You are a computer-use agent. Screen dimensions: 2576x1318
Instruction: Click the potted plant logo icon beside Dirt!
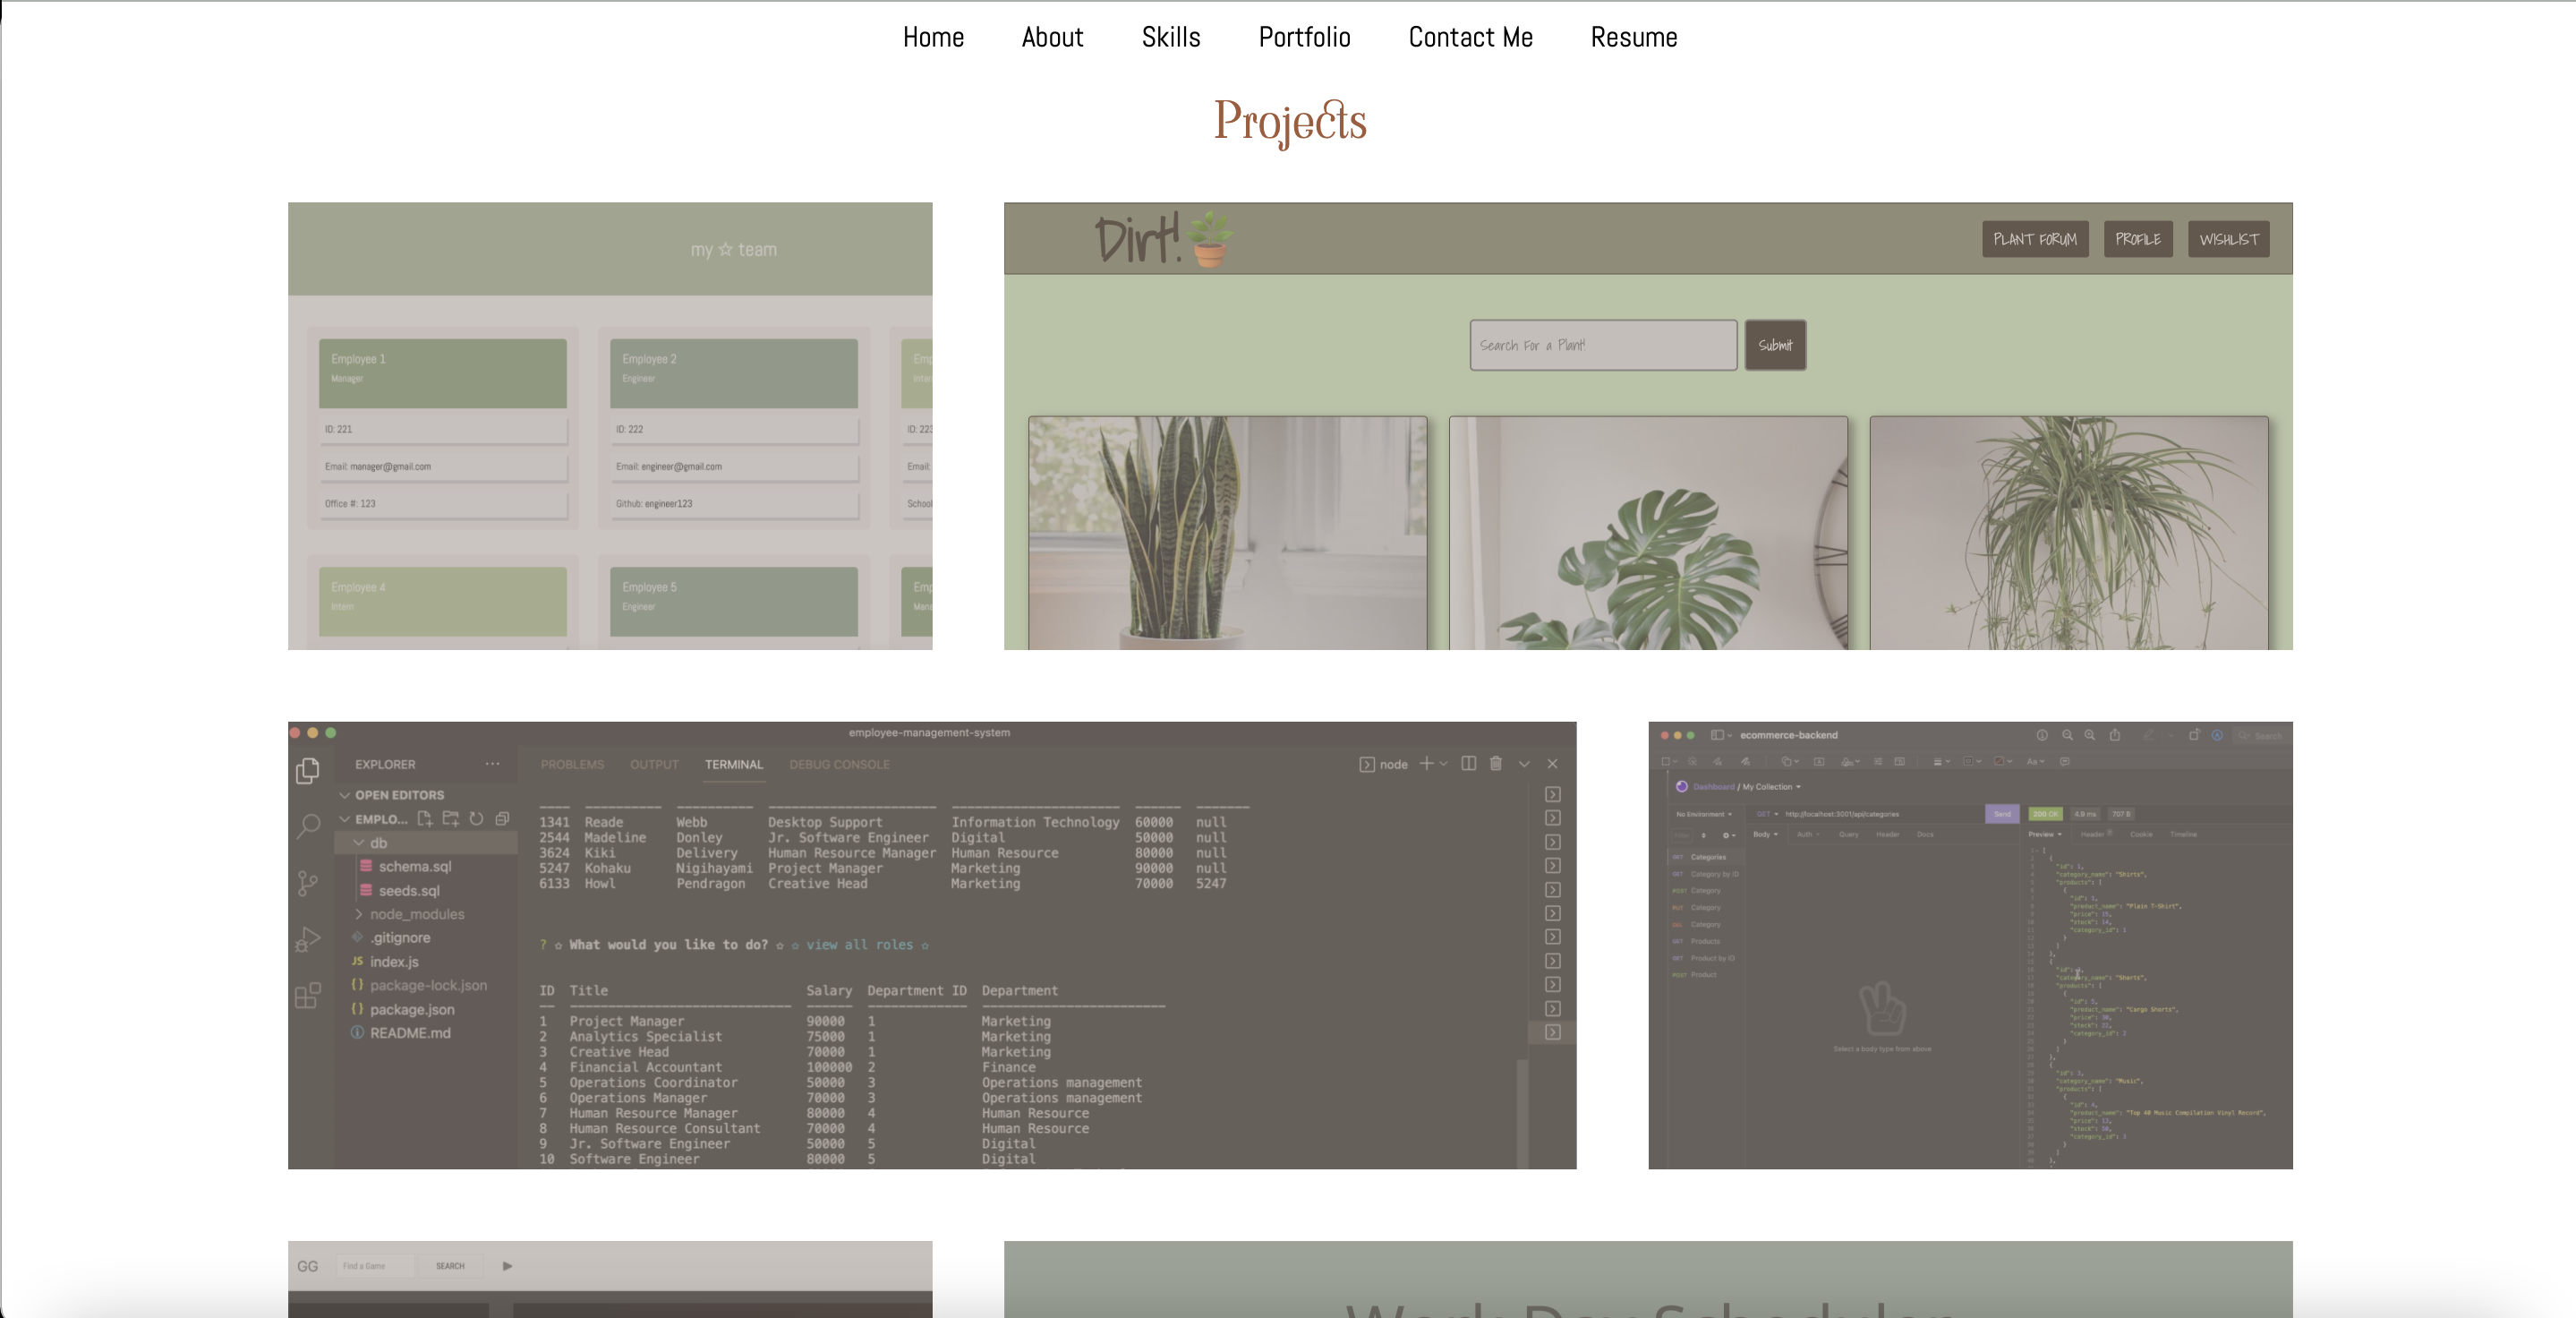click(x=1210, y=239)
